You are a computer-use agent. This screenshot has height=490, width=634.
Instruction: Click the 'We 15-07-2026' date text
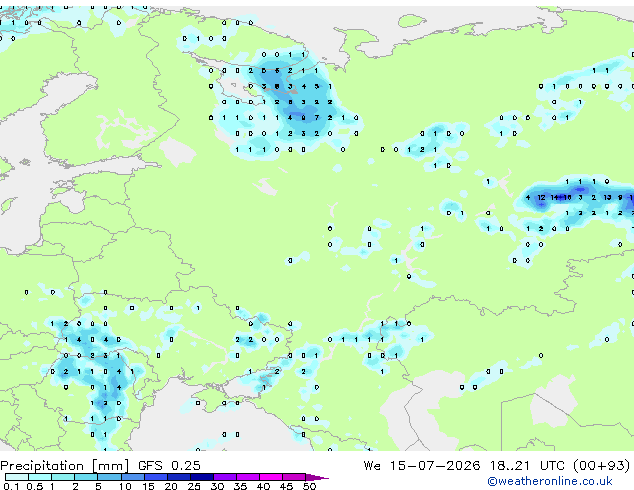(422, 466)
